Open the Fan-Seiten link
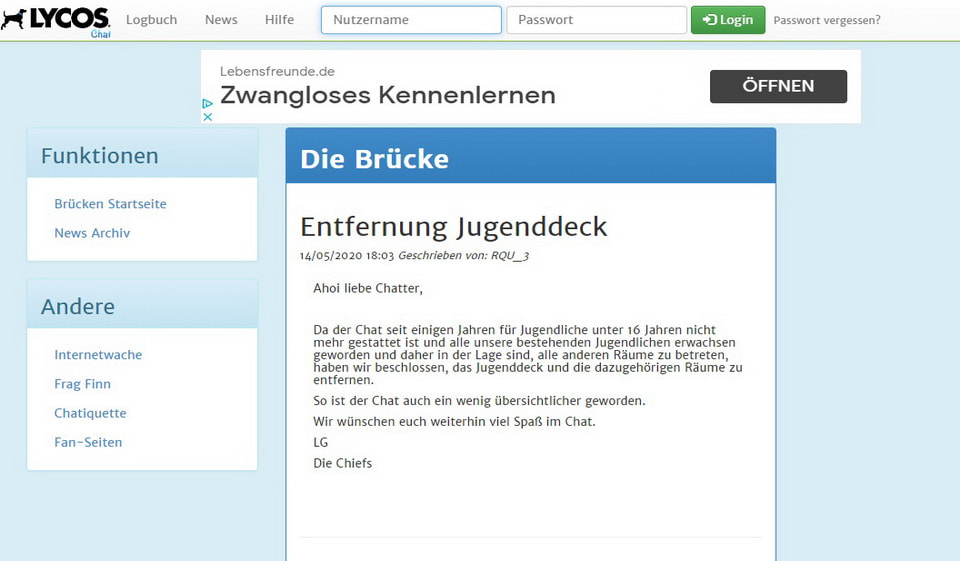The image size is (960, 561). (x=88, y=442)
